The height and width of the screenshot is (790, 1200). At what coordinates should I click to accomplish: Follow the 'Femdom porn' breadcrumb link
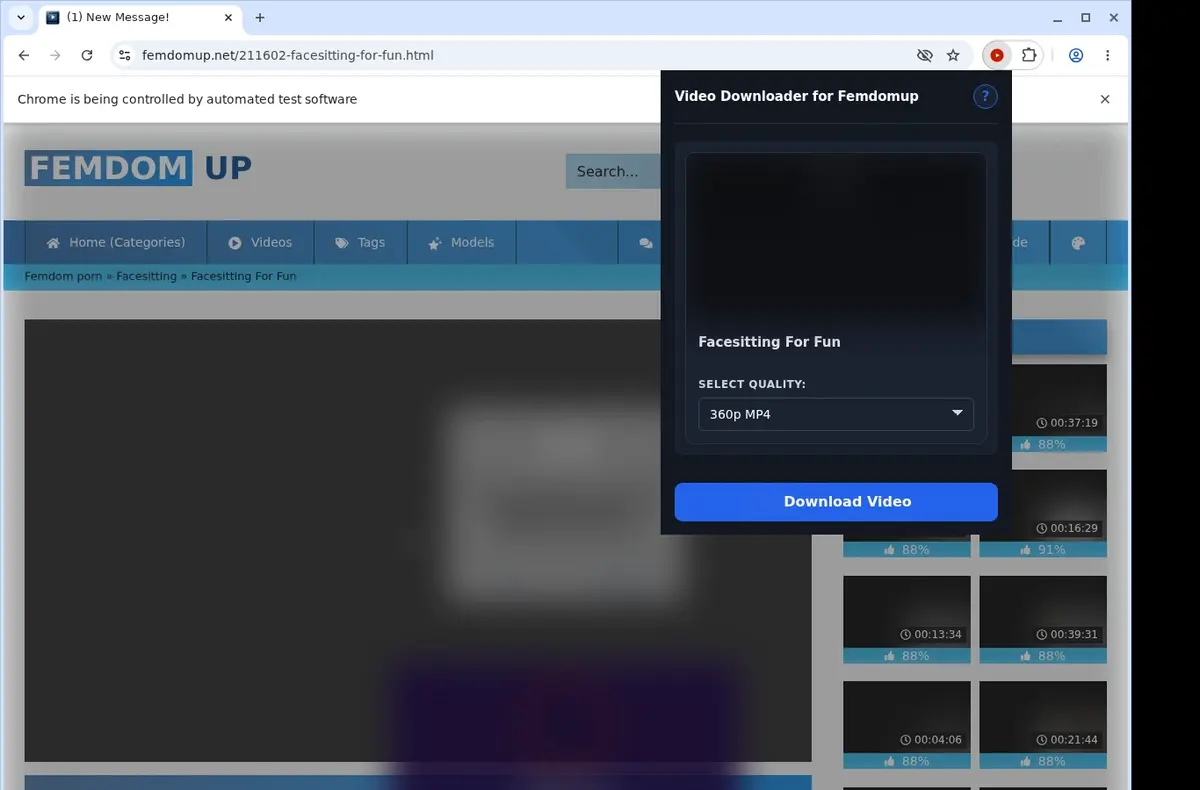pos(63,276)
